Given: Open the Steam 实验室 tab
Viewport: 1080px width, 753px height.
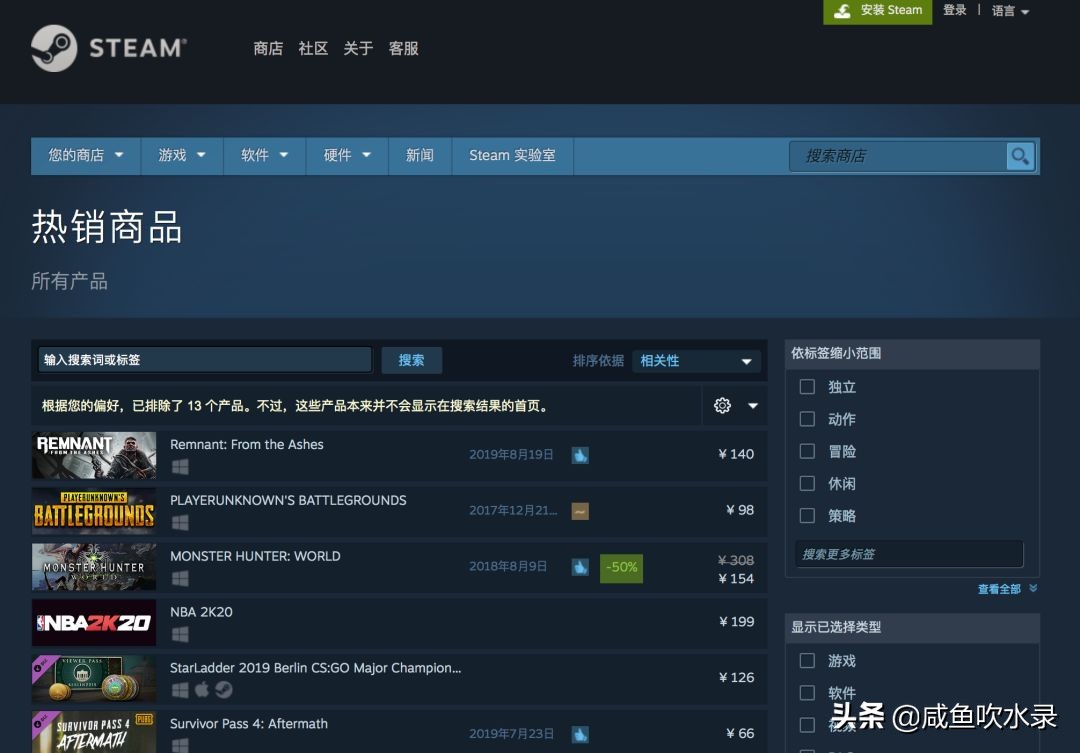Looking at the screenshot, I should click(512, 156).
